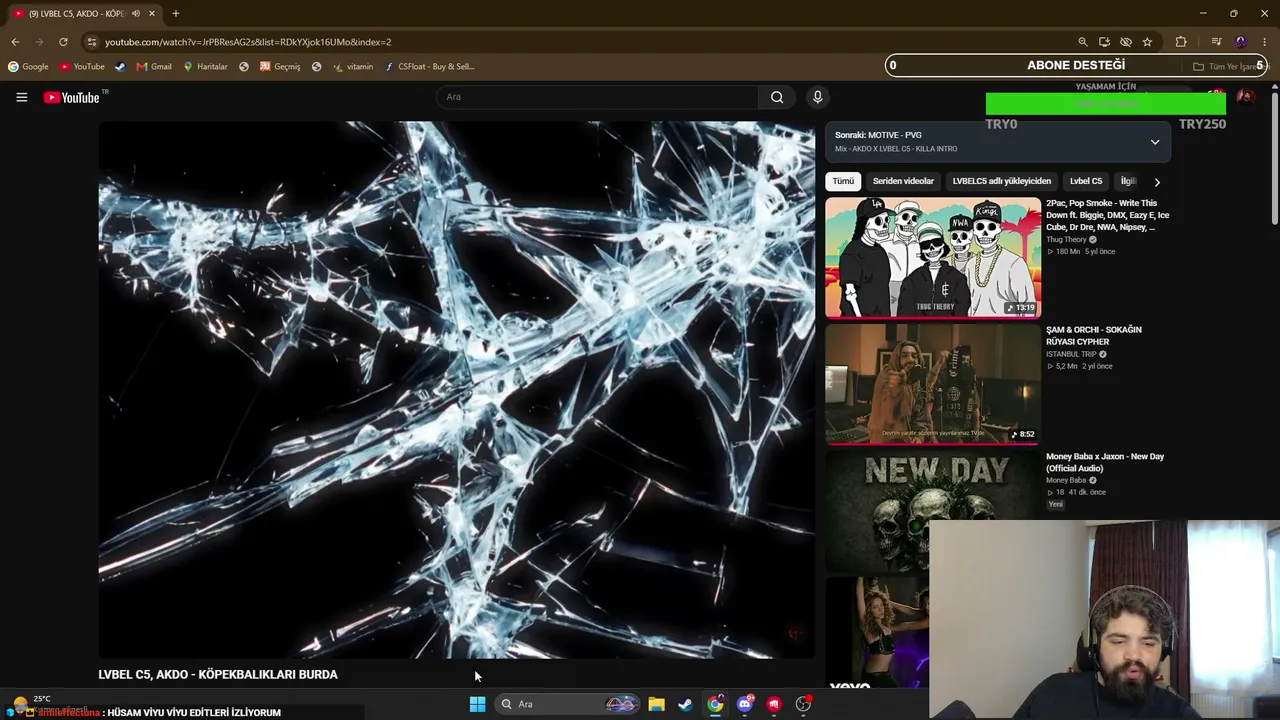Open File Explorer from the taskbar
1280x720 pixels.
(656, 704)
